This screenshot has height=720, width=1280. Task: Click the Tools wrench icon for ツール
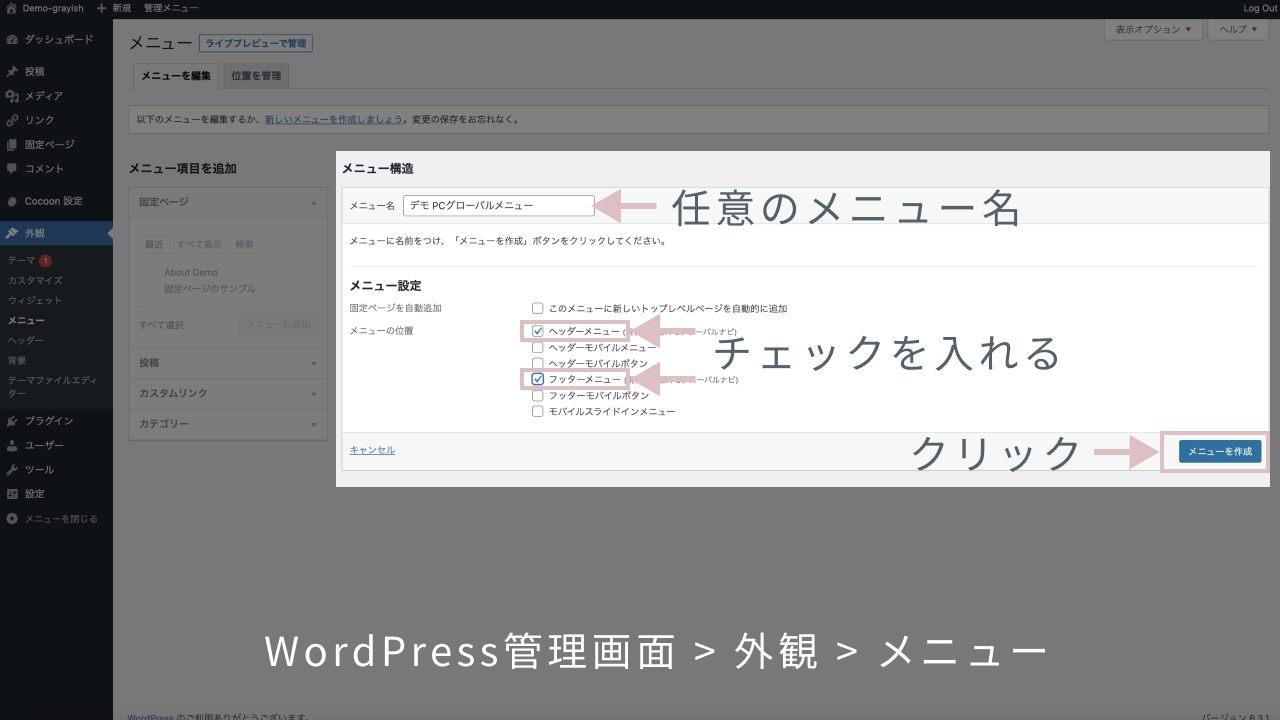[x=11, y=470]
